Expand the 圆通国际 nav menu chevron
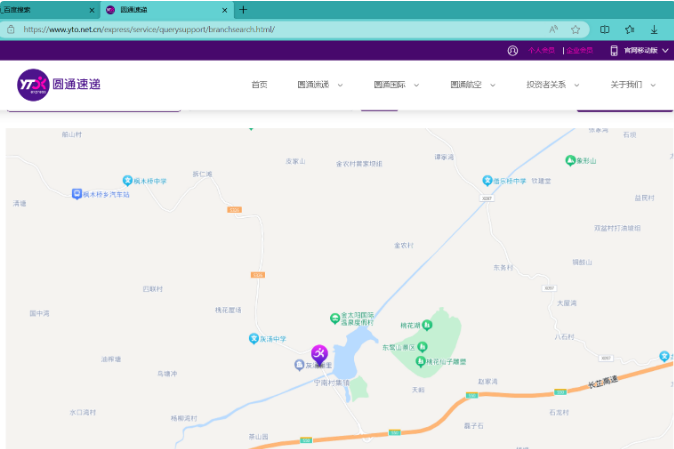 pos(416,85)
